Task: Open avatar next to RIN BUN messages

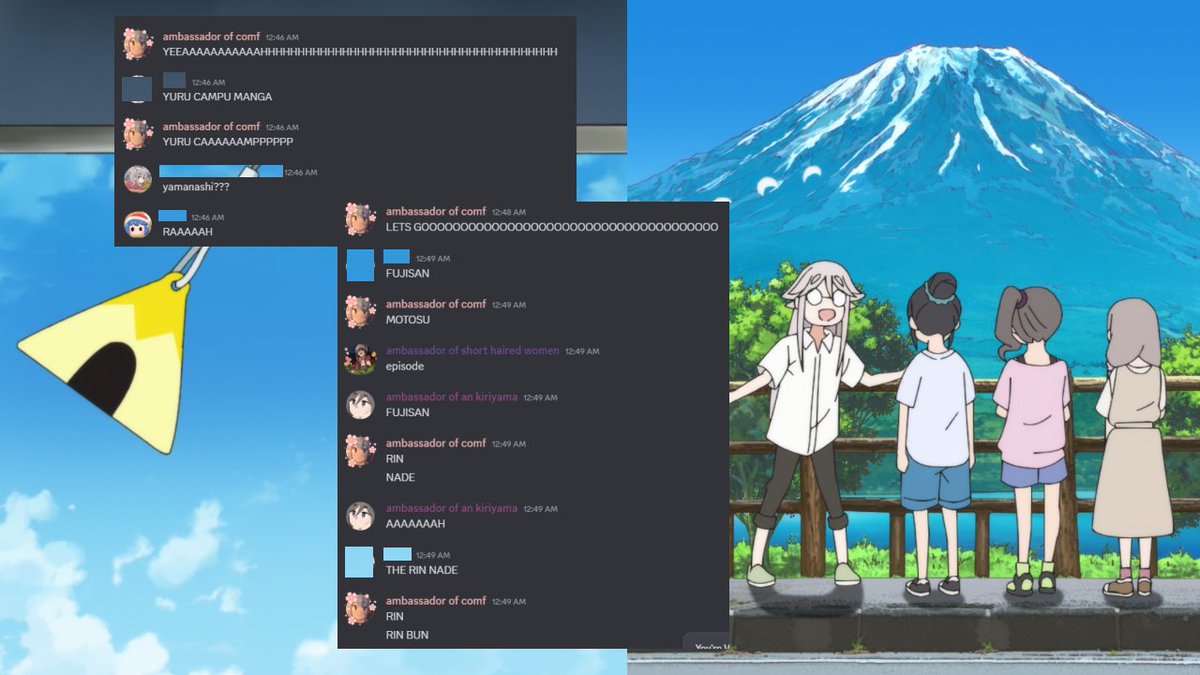Action: pos(360,607)
